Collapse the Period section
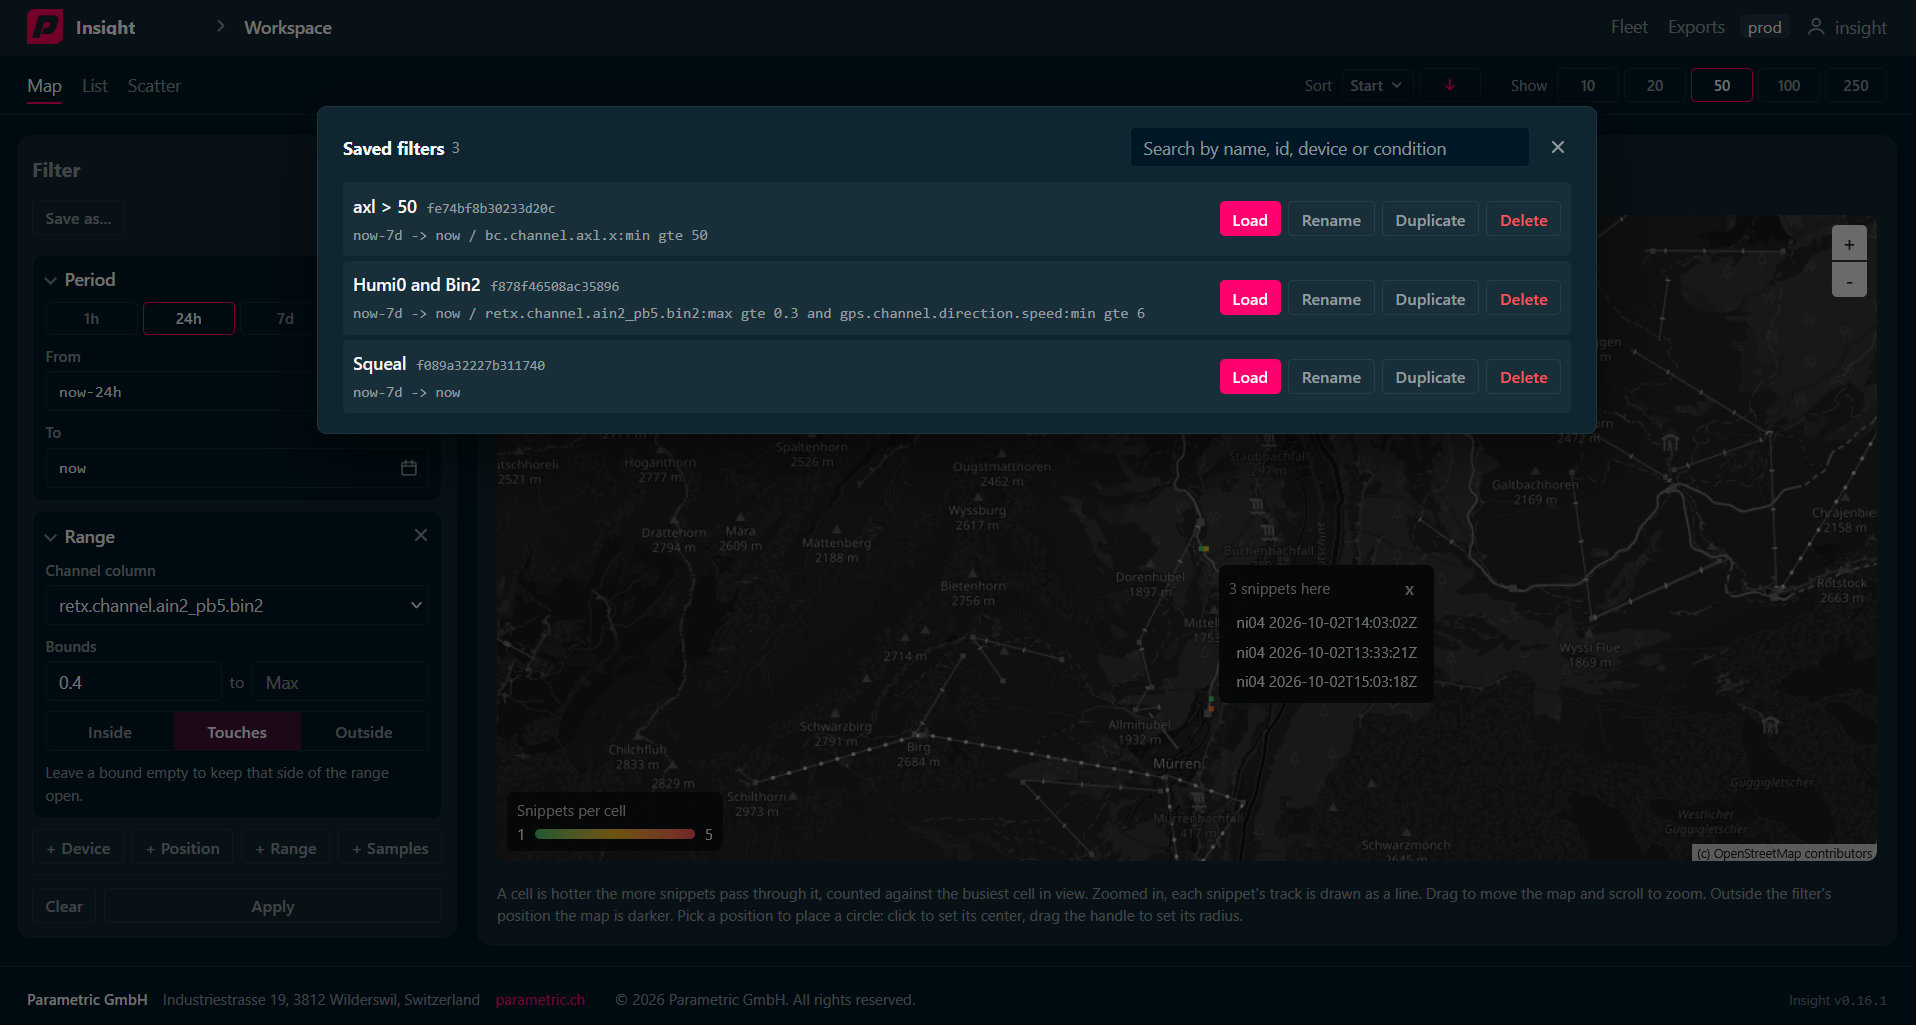This screenshot has height=1025, width=1916. pyautogui.click(x=50, y=280)
